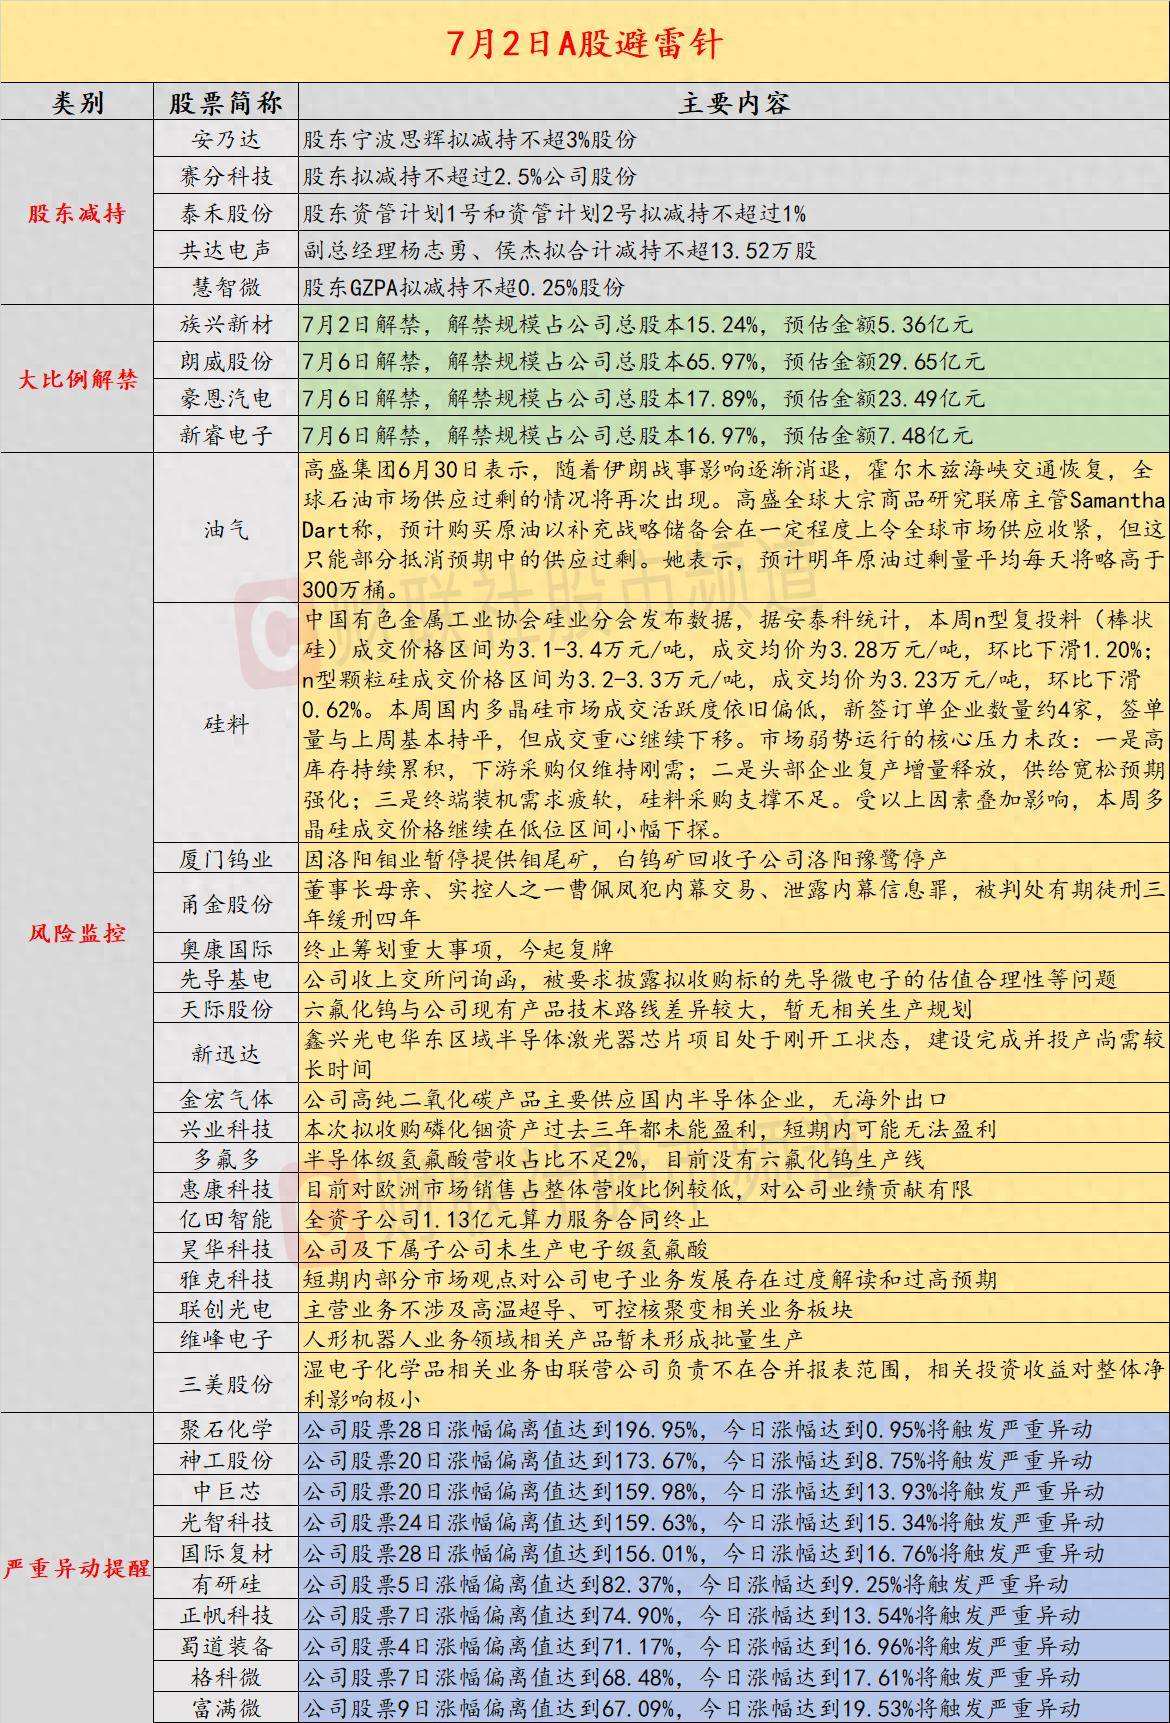Image resolution: width=1170 pixels, height=1723 pixels.
Task: Select the 亿田智能 stock name cell
Action: [226, 1219]
